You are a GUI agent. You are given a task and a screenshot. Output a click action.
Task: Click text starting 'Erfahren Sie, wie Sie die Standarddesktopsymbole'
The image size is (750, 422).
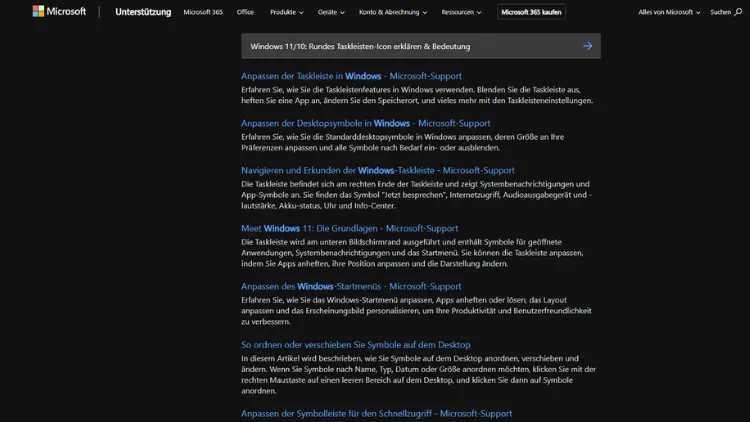(x=403, y=142)
